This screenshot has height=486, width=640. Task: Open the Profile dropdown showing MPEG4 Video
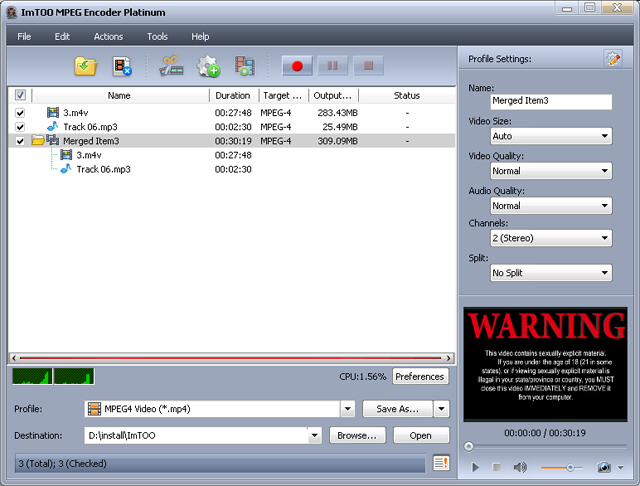coord(220,409)
